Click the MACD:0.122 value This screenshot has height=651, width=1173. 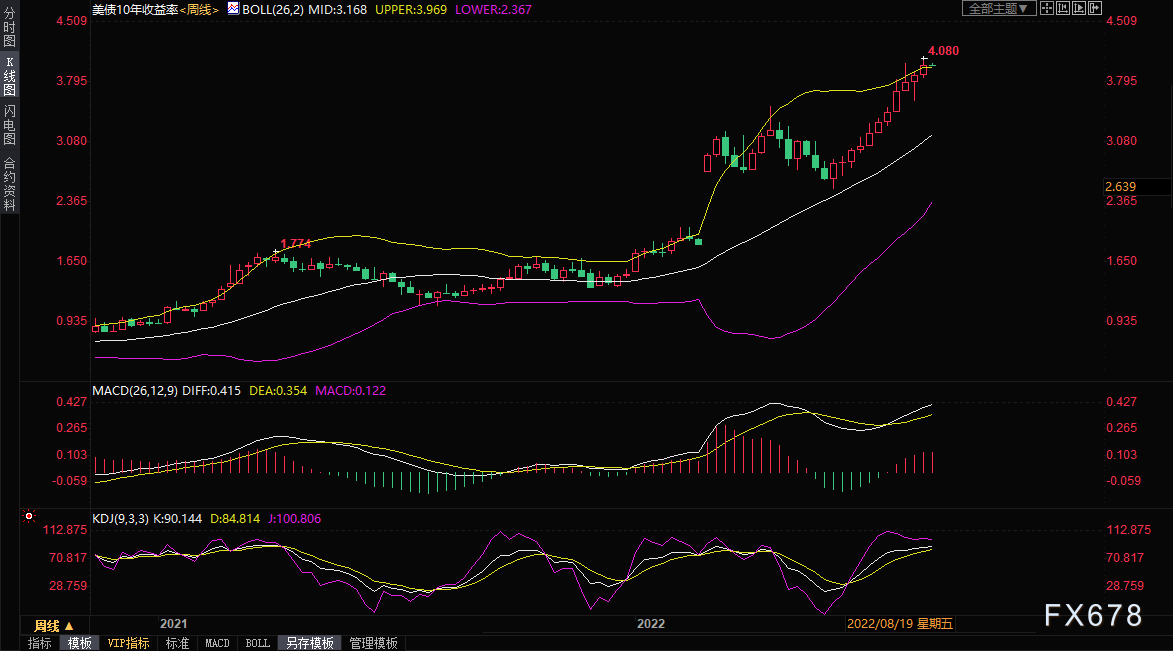pos(351,391)
